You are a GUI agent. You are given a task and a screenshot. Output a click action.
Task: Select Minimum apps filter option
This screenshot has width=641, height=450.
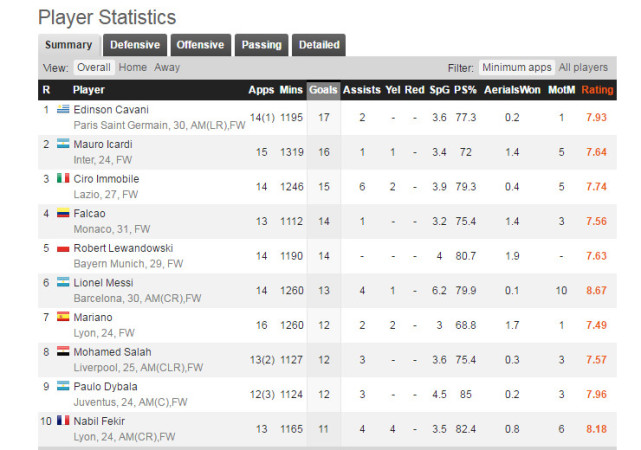(516, 68)
